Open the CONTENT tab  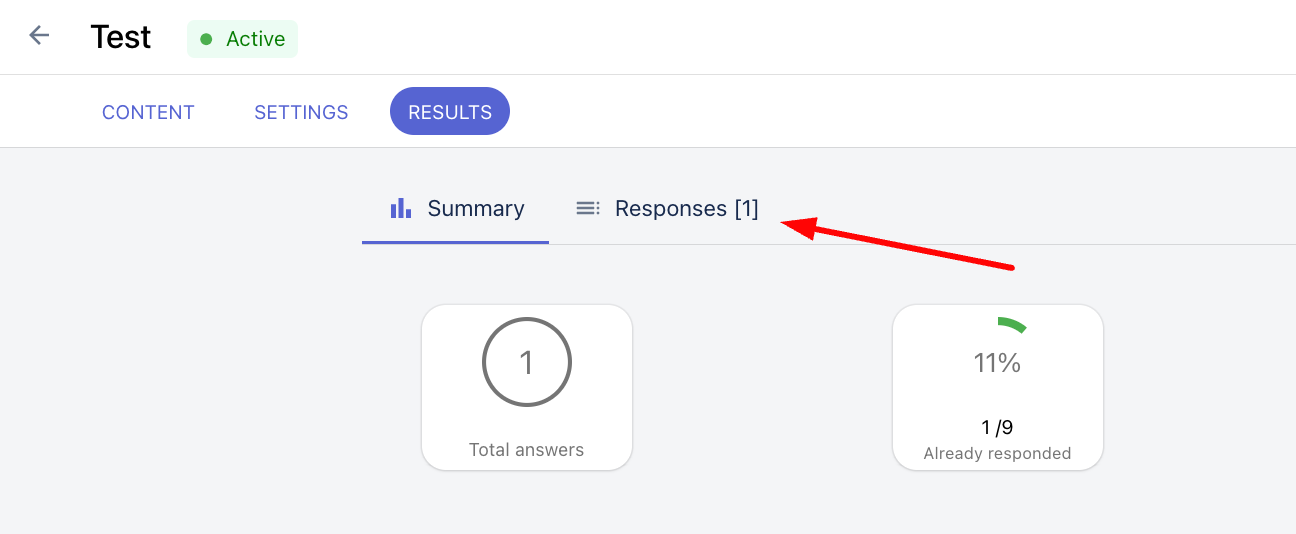[148, 112]
